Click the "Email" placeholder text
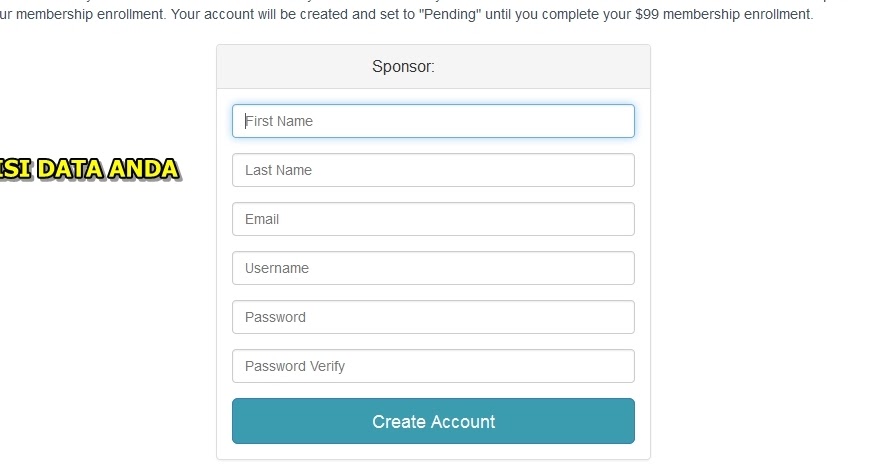The width and height of the screenshot is (893, 470). (262, 219)
